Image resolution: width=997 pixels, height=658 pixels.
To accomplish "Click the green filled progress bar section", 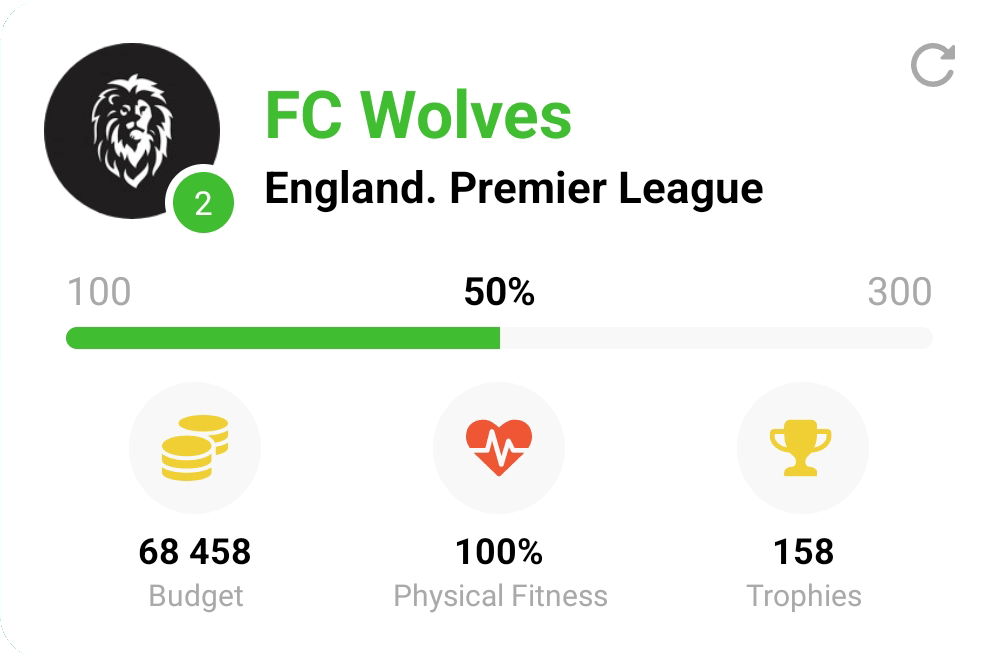I will 282,338.
